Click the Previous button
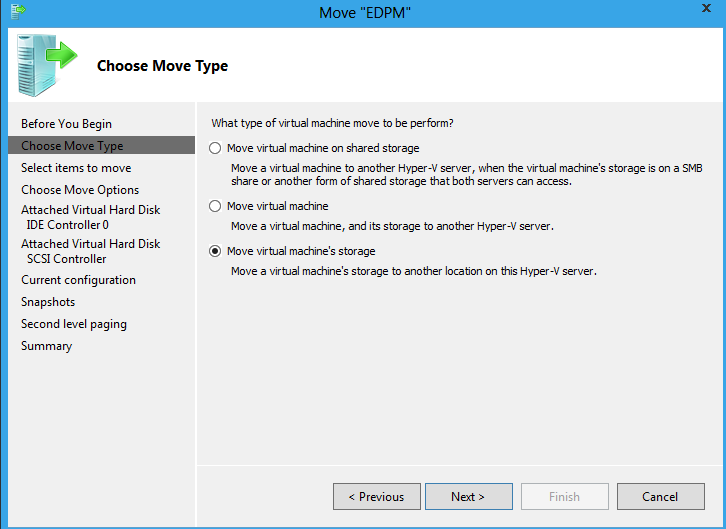 pyautogui.click(x=376, y=497)
